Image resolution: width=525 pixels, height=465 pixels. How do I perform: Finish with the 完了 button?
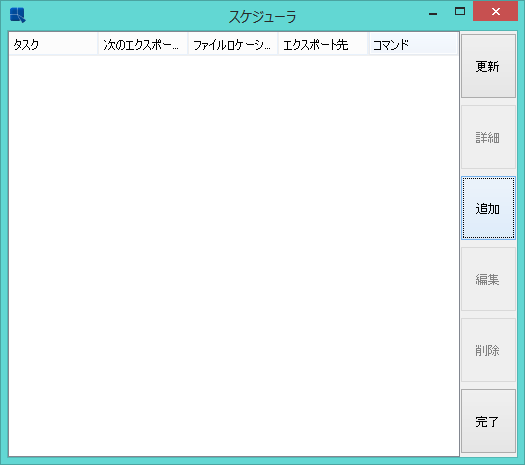(488, 421)
